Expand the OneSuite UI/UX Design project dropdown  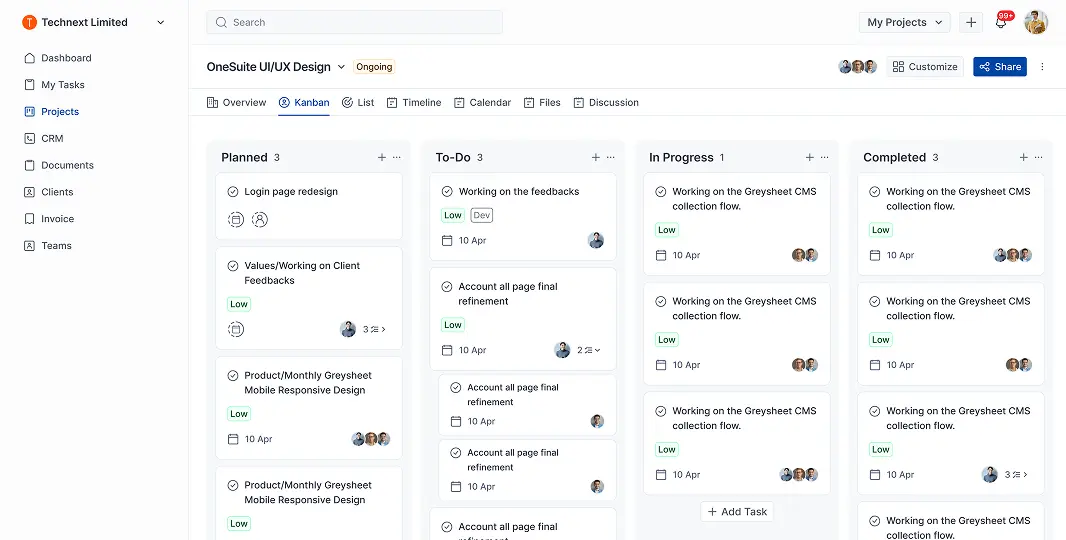(x=341, y=67)
